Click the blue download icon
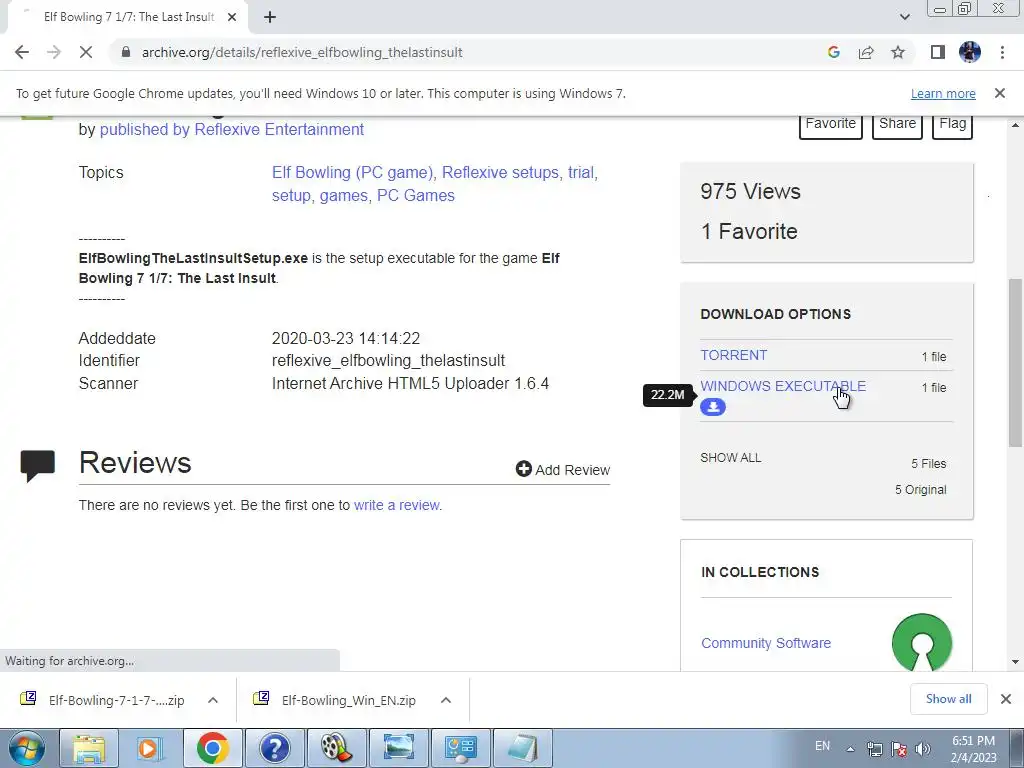 click(x=712, y=407)
